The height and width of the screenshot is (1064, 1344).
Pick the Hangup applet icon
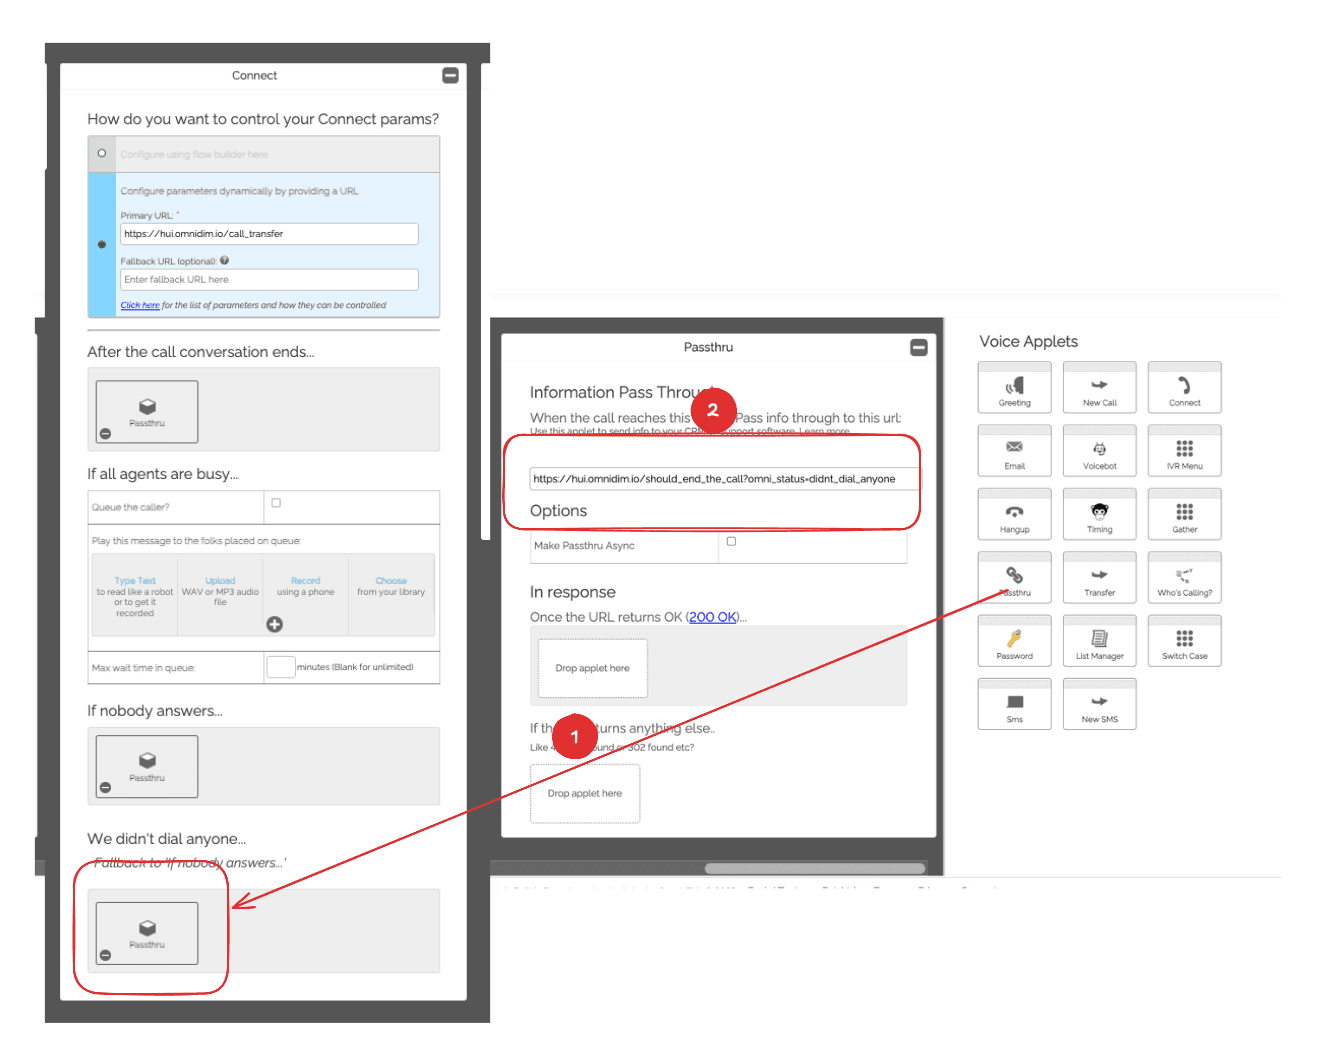point(1014,515)
